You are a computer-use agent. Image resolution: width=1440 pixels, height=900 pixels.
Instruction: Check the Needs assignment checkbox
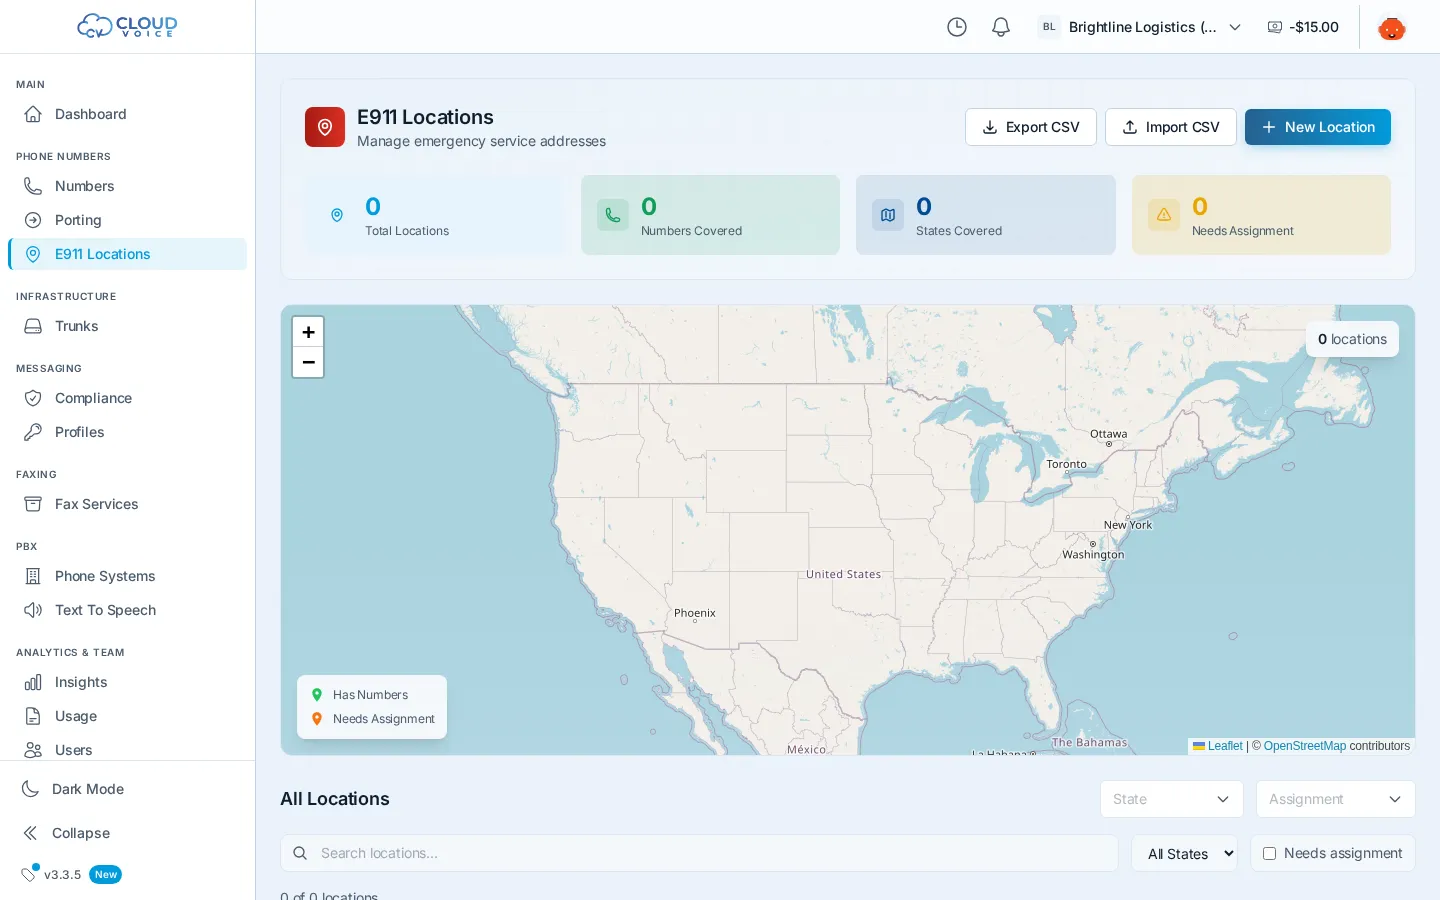[1269, 854]
